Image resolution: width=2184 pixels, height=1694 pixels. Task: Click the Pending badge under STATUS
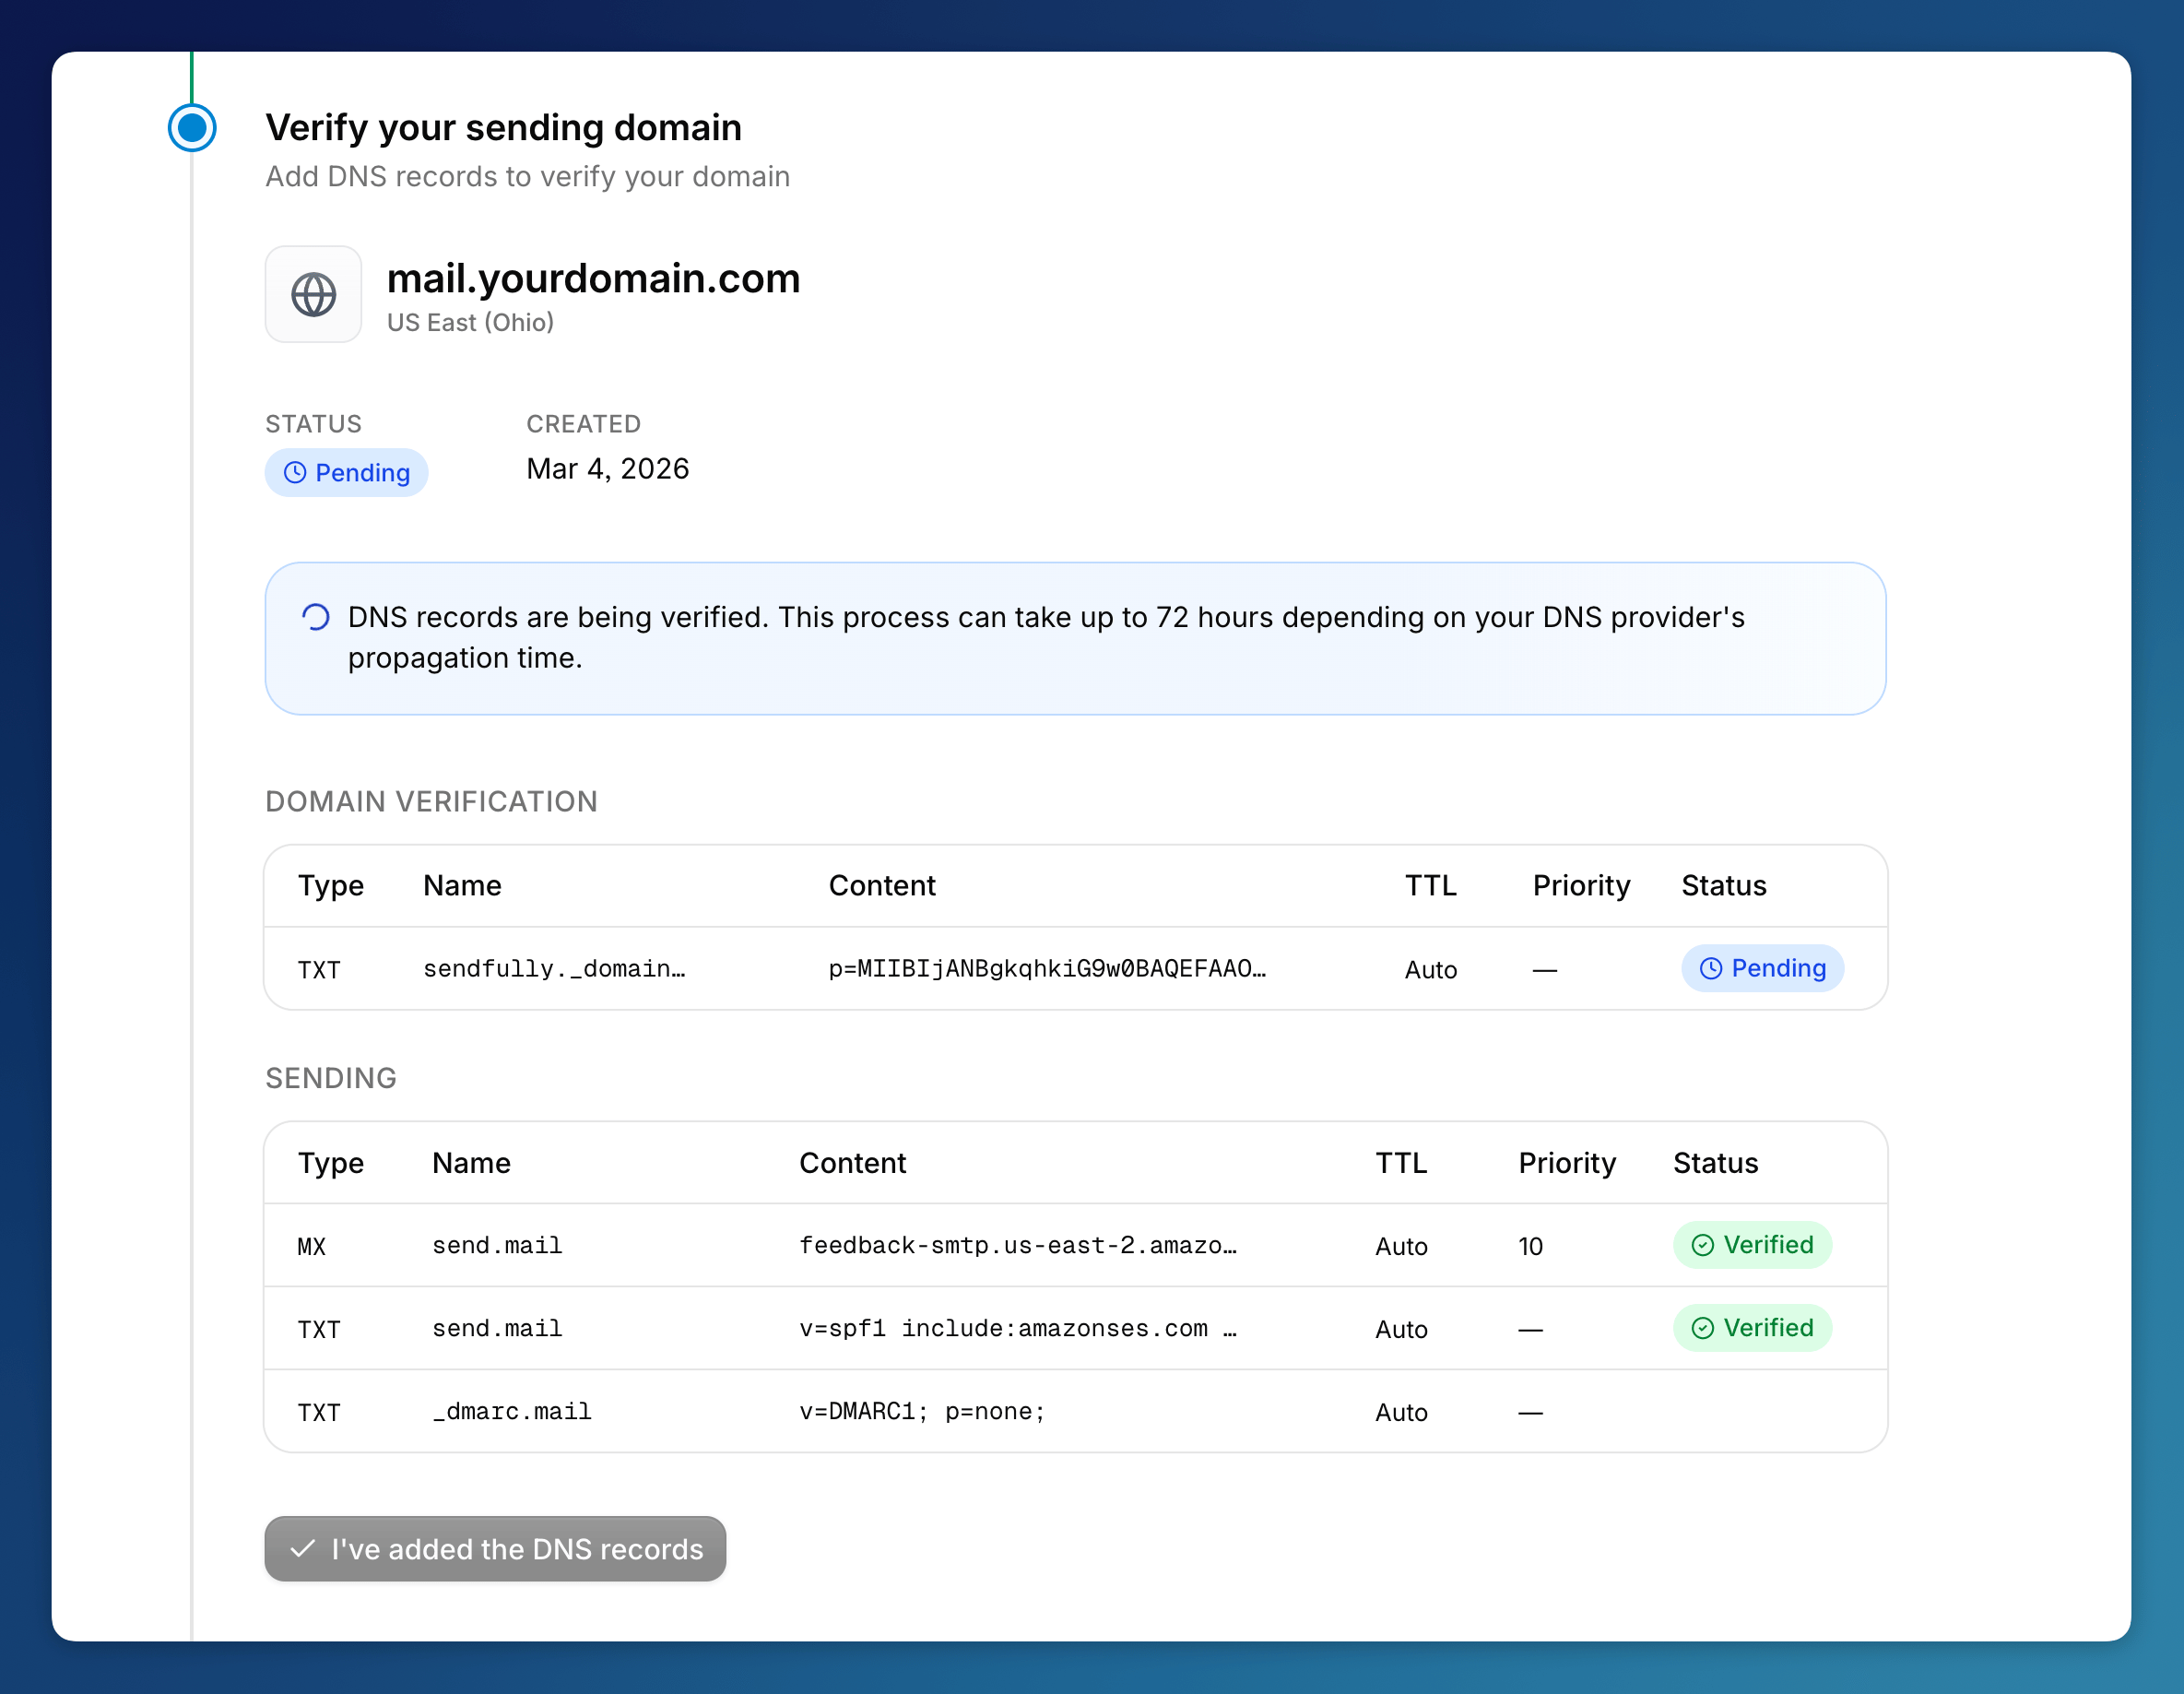click(x=346, y=472)
